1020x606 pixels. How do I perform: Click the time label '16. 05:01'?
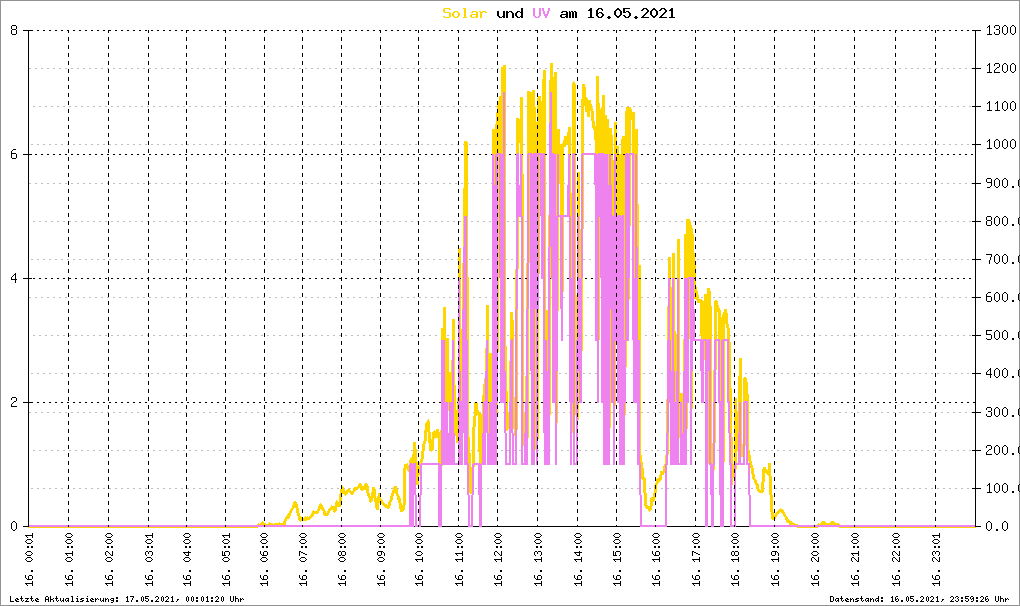point(226,560)
